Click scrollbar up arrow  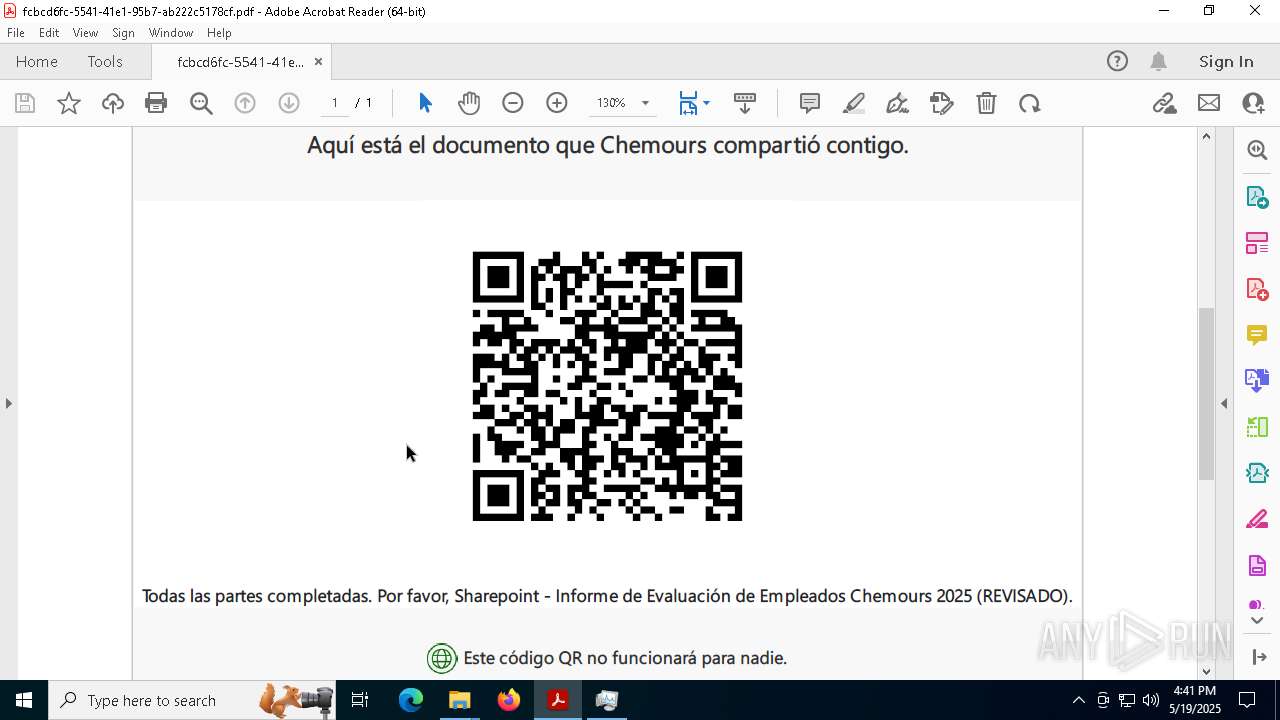pos(1206,136)
